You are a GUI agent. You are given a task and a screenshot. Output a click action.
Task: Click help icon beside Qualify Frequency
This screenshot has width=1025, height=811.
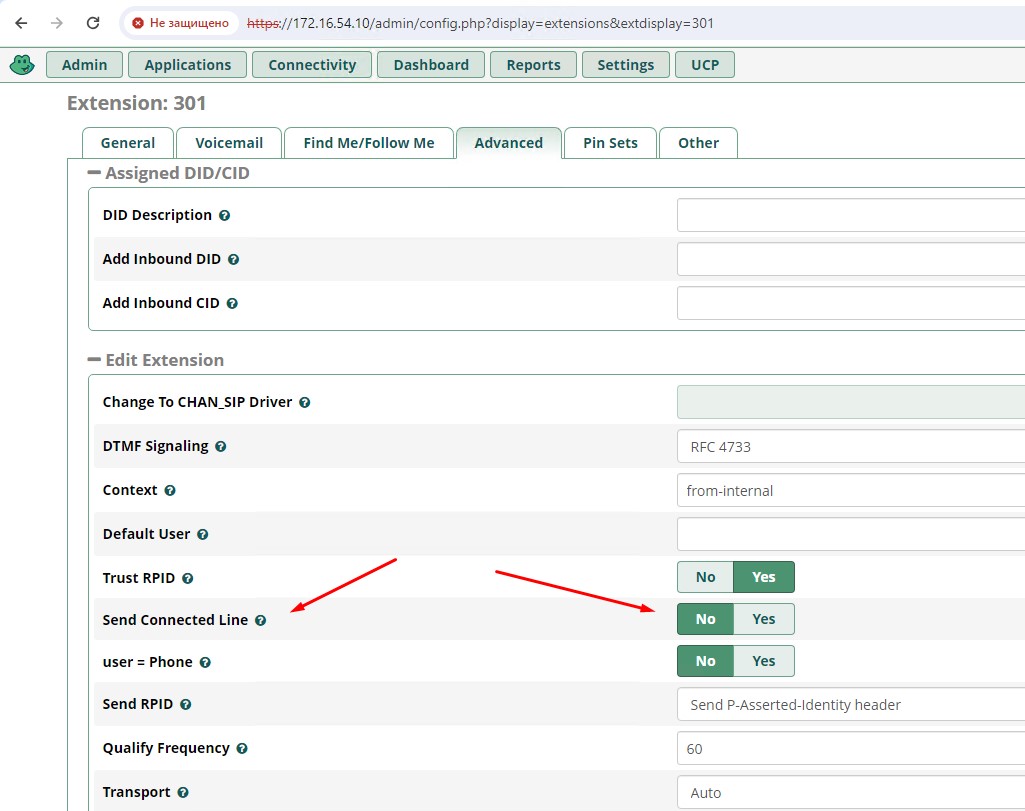coord(242,748)
